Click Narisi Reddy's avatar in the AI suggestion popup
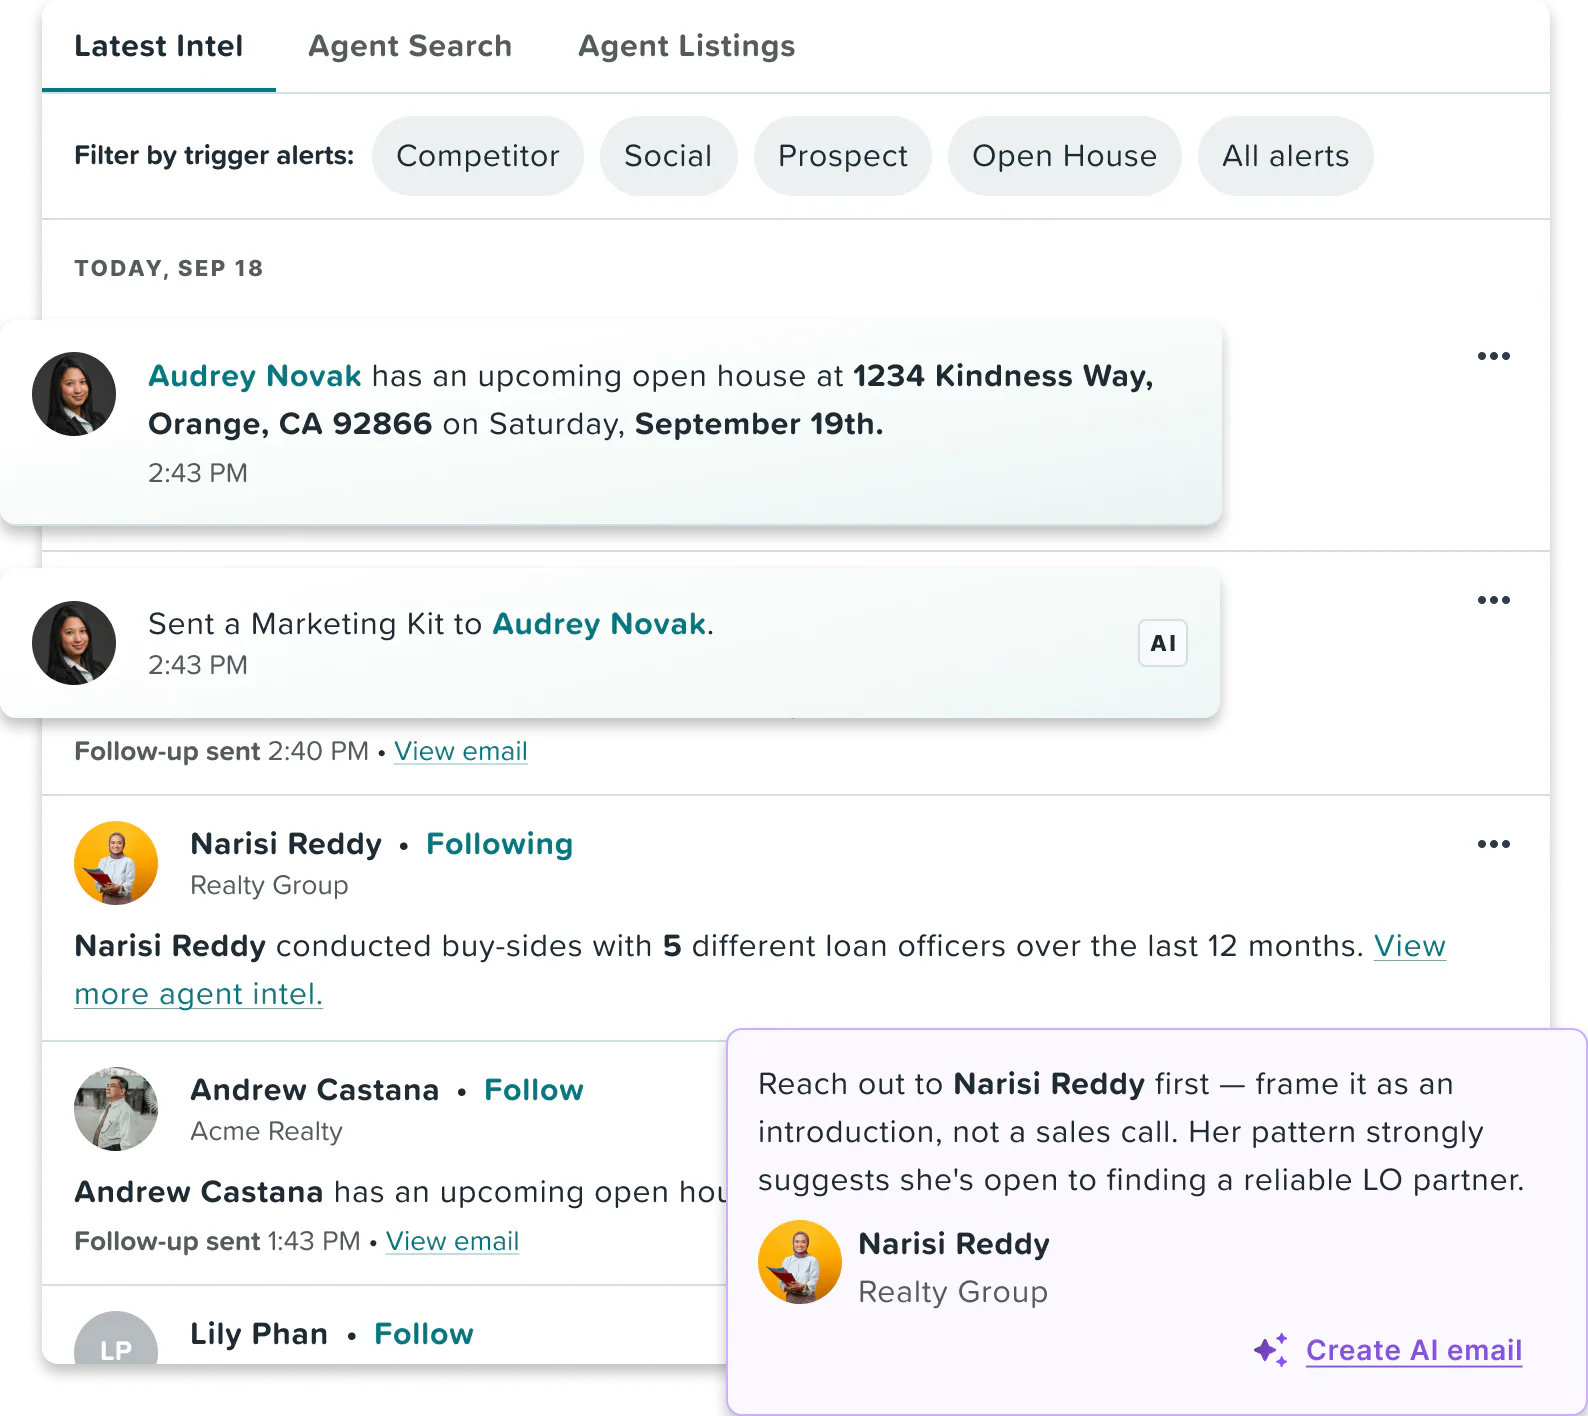The height and width of the screenshot is (1416, 1588). [x=800, y=1262]
